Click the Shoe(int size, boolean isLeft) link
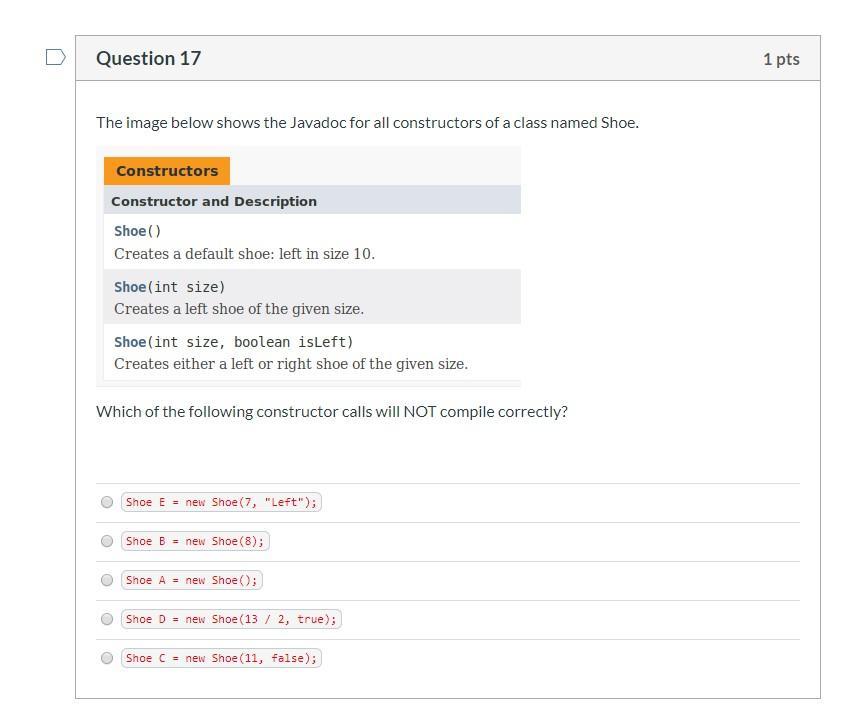Screen dimensions: 859x725 pyautogui.click(x=130, y=342)
